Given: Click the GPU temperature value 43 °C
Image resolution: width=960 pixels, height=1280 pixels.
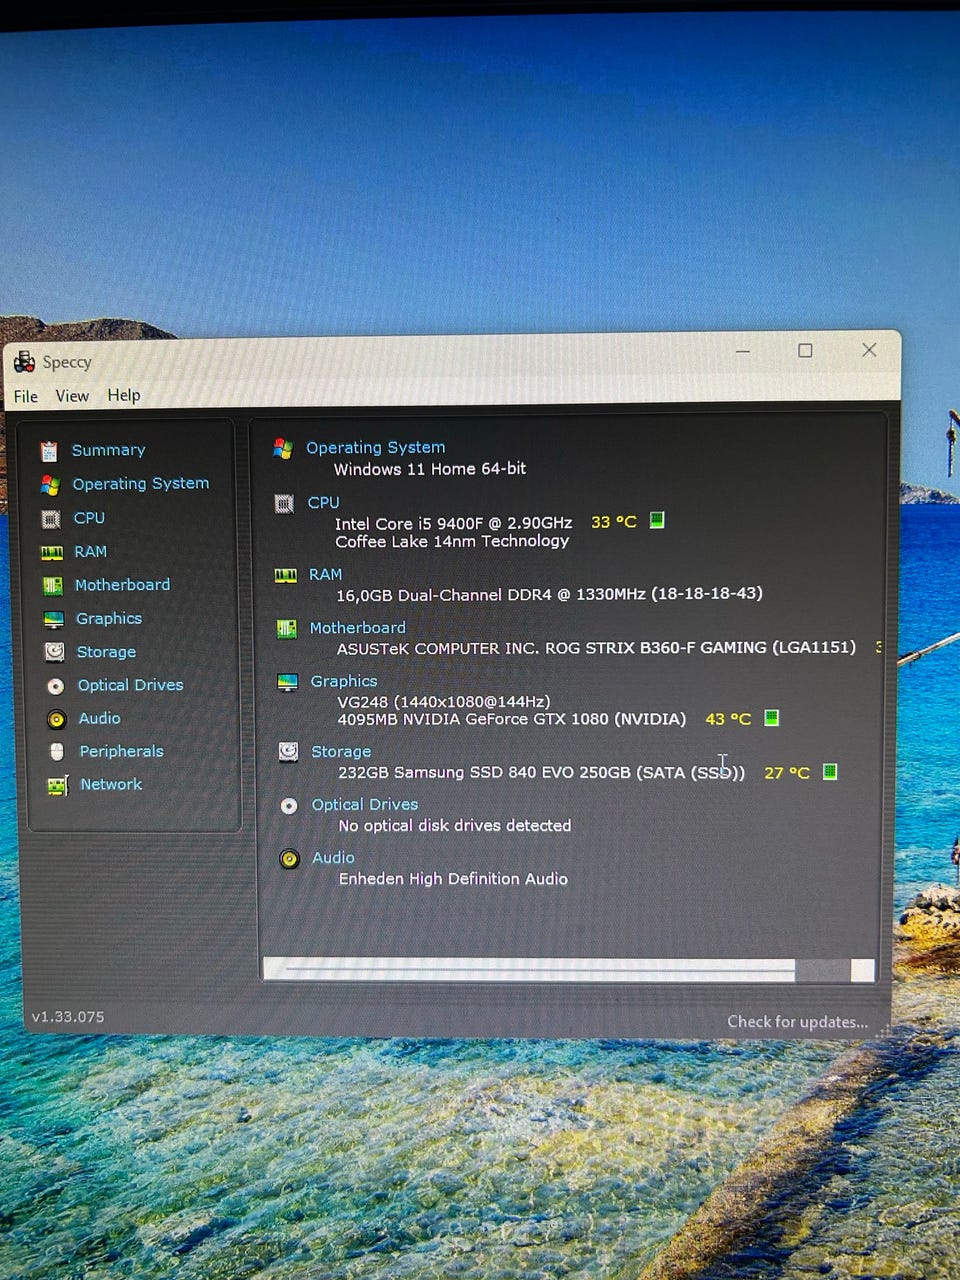Looking at the screenshot, I should tap(728, 719).
